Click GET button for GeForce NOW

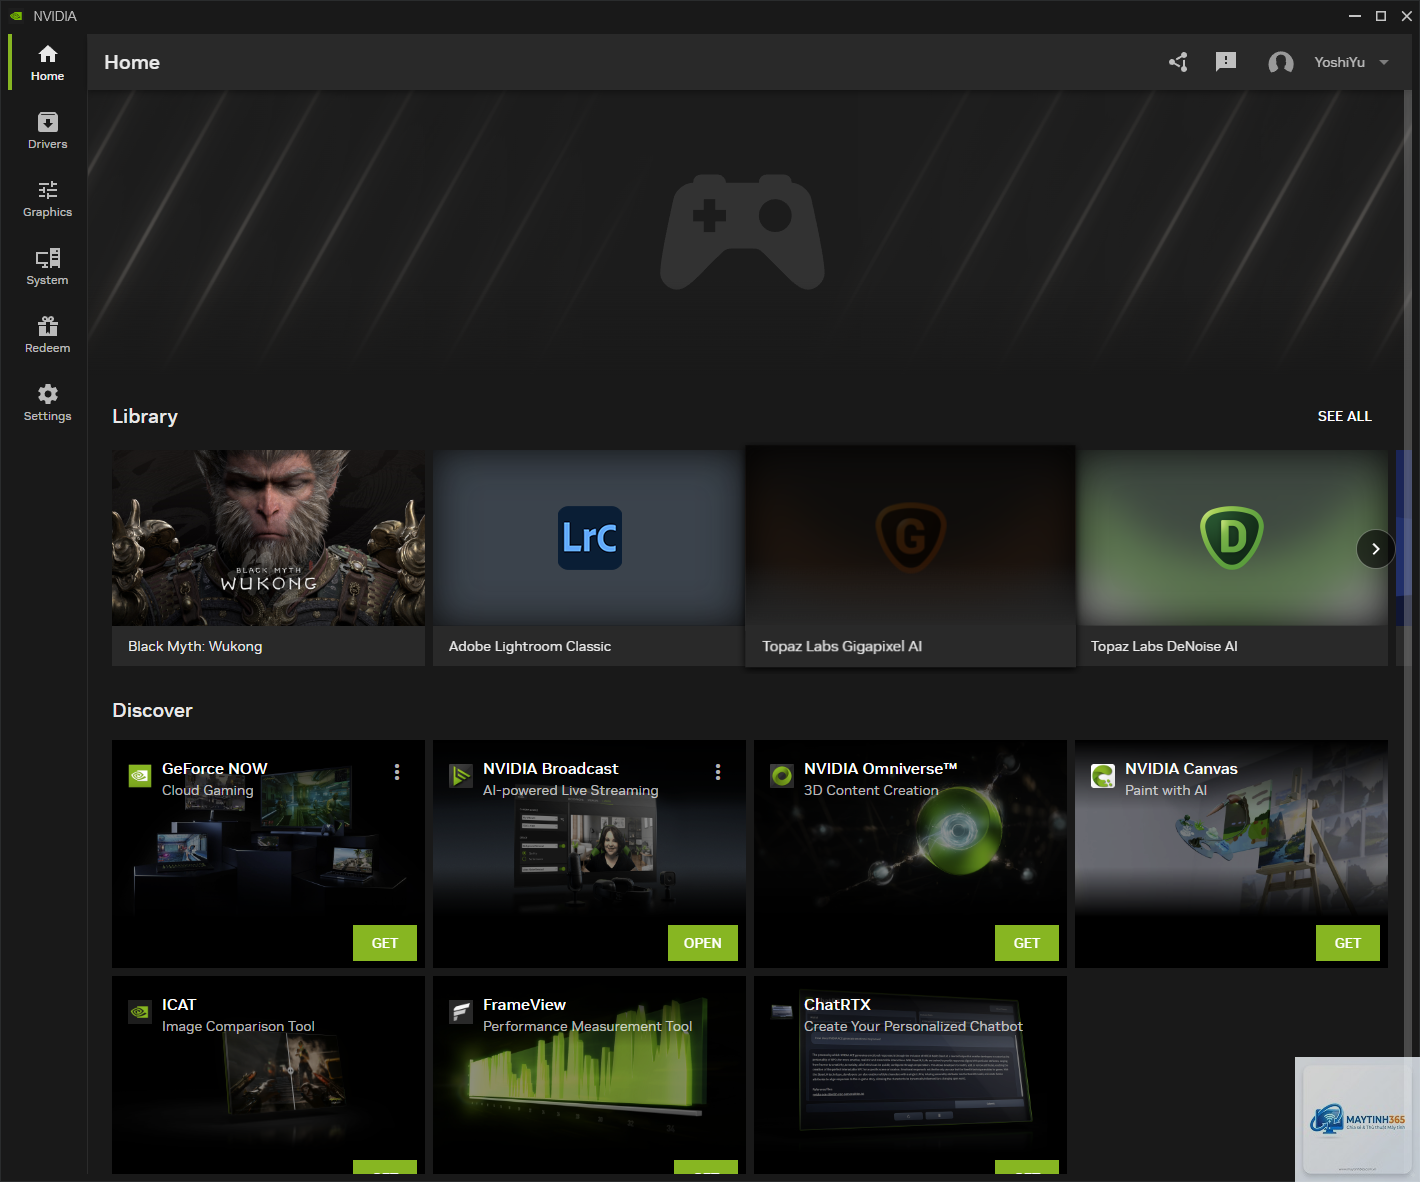click(x=385, y=943)
